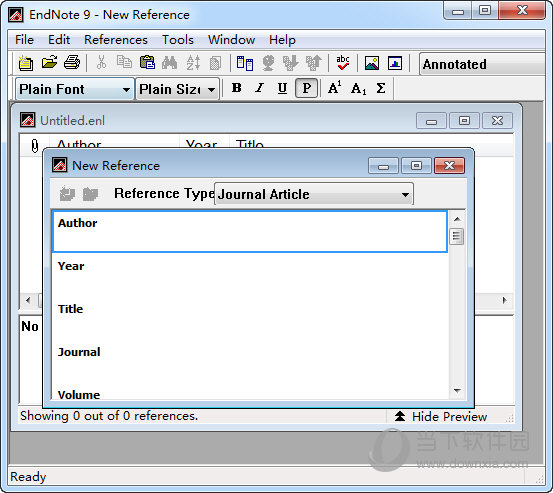
Task: Open the Help menu
Action: (282, 40)
